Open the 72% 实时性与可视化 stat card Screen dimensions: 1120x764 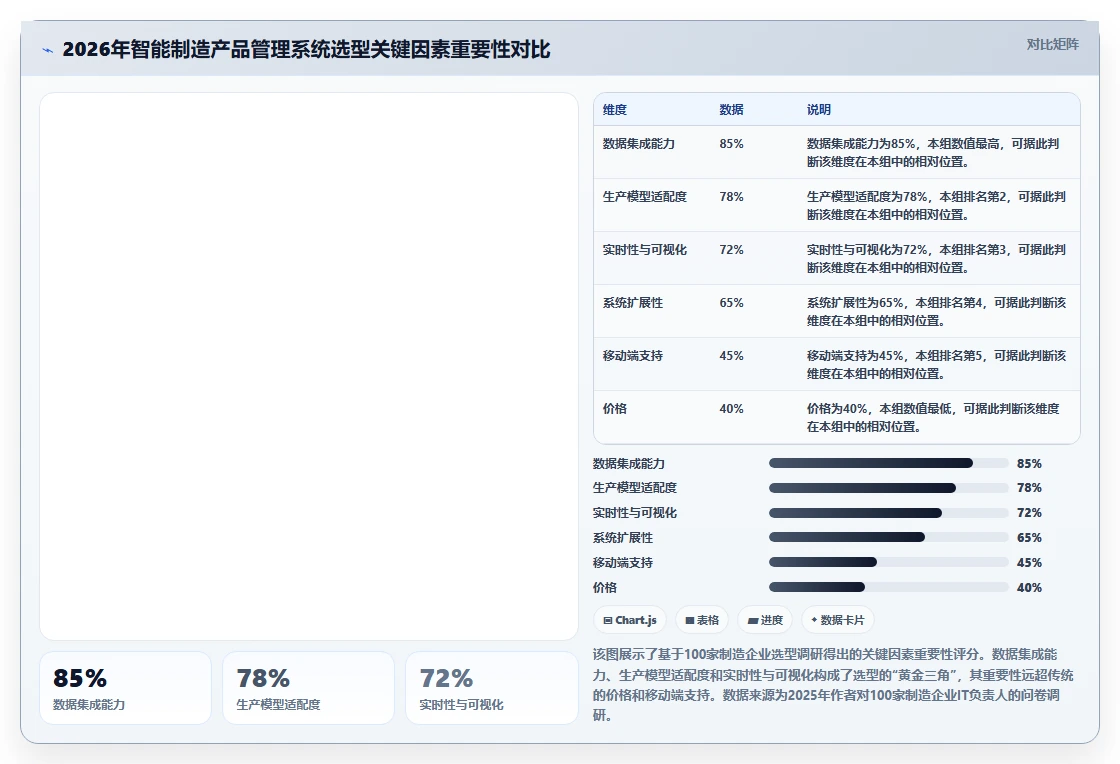(491, 688)
